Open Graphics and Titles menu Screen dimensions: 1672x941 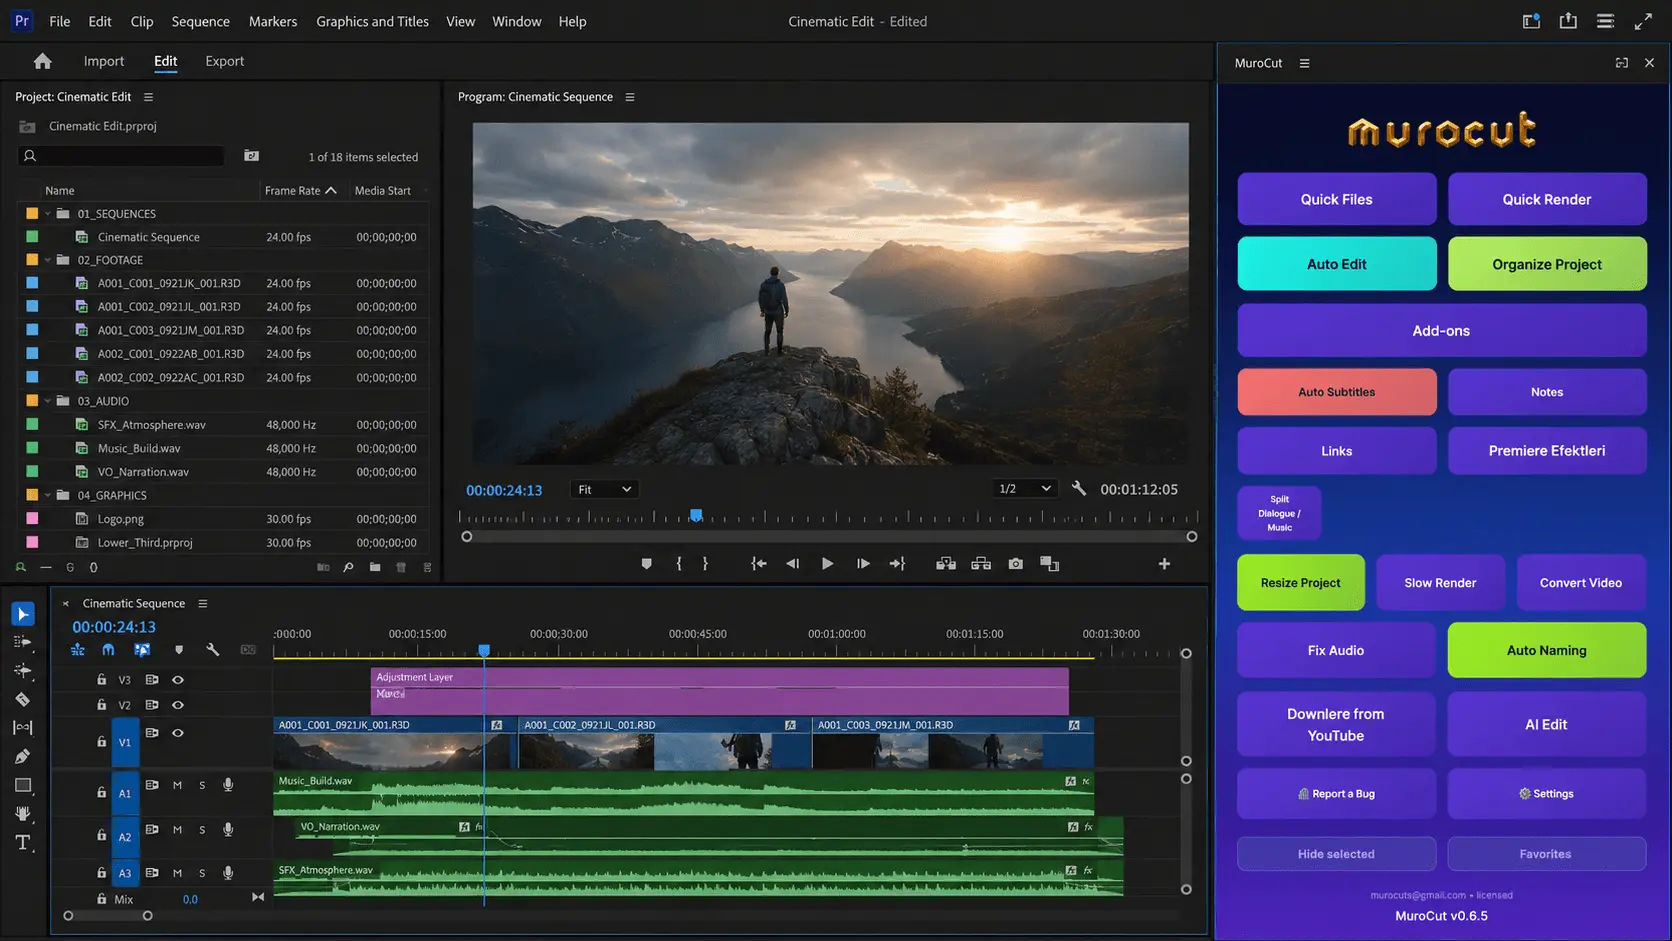(372, 21)
